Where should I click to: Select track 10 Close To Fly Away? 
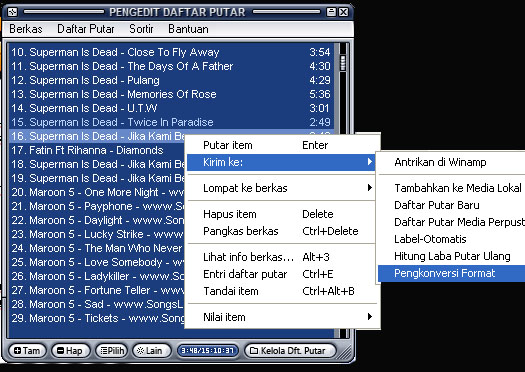click(x=171, y=52)
